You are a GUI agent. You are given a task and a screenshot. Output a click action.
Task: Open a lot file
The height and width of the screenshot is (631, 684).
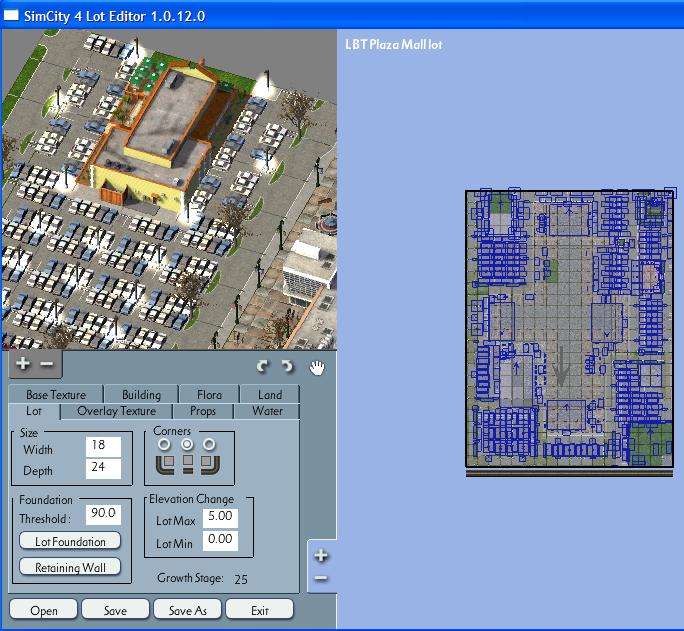[44, 610]
